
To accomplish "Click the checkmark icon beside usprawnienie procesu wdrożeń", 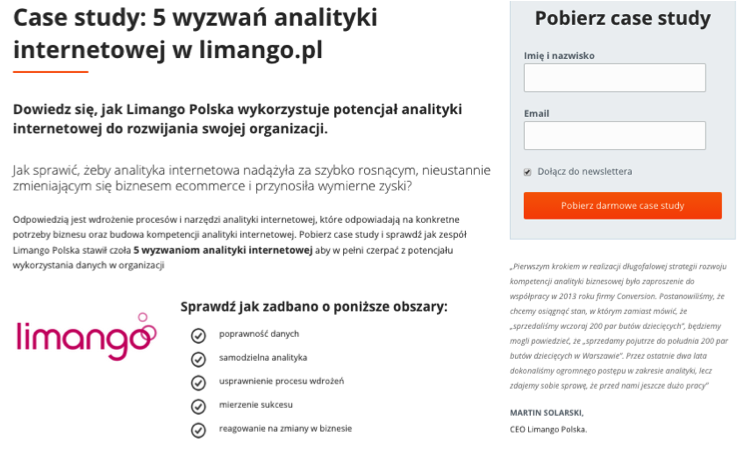I will [x=198, y=383].
